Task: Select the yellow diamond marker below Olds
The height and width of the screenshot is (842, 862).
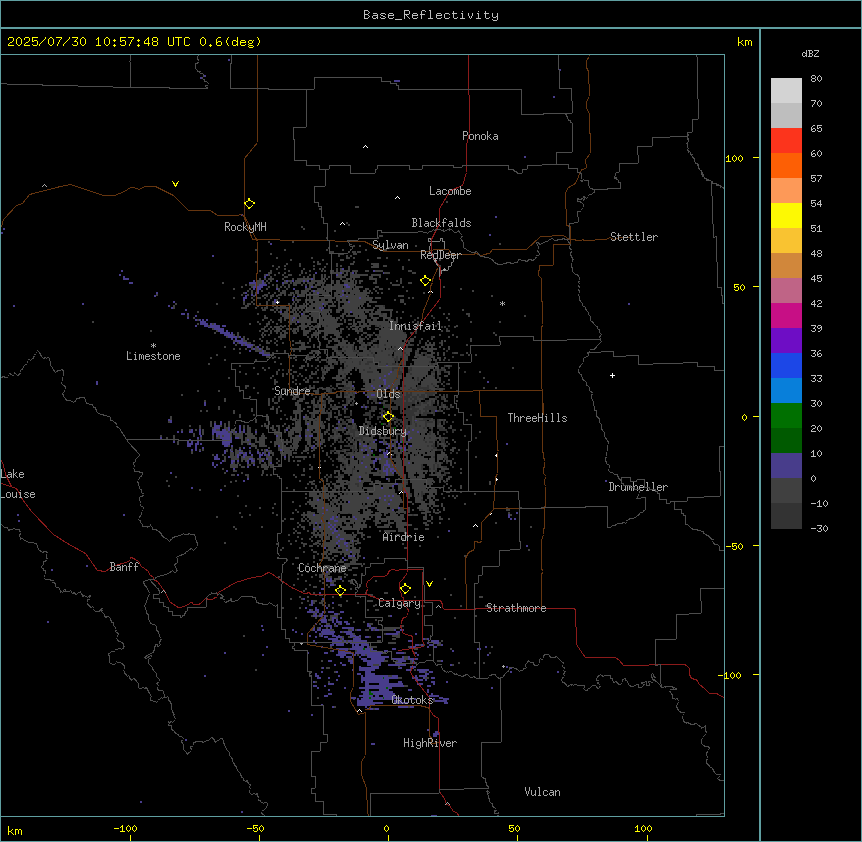Action: tap(388, 417)
